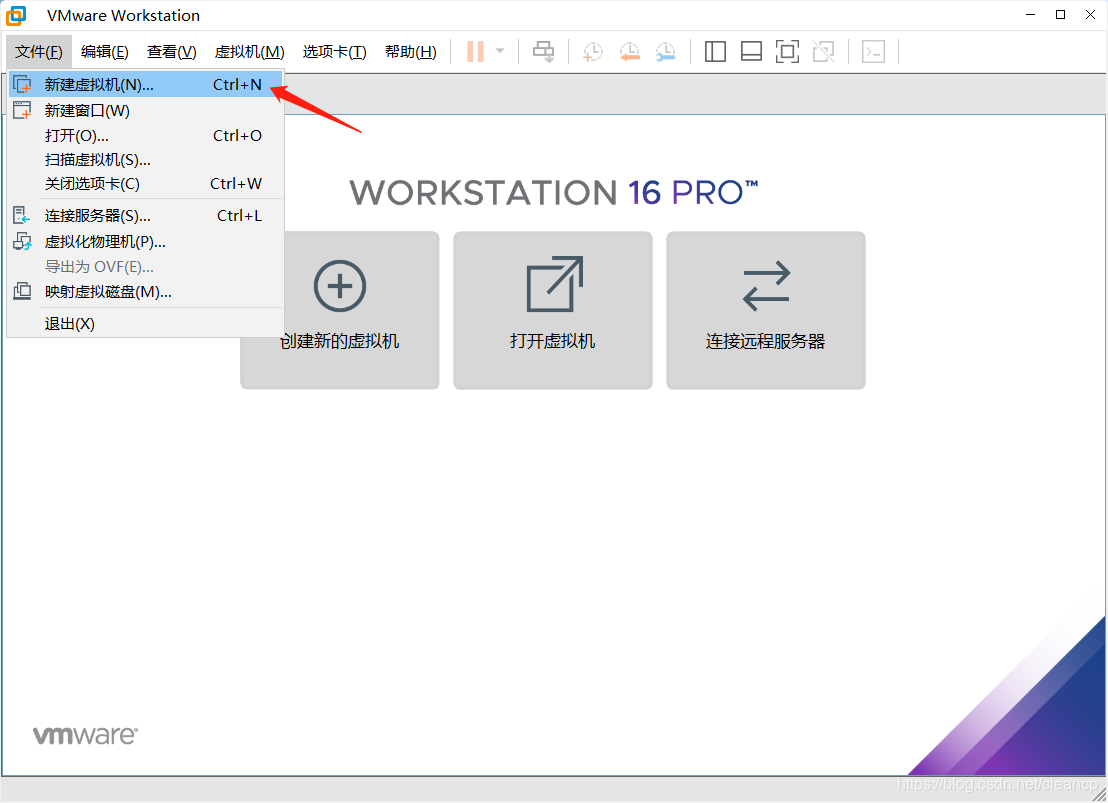Click the 连接远程服务器 tile
Image resolution: width=1108 pixels, height=803 pixels.
pyautogui.click(x=766, y=310)
